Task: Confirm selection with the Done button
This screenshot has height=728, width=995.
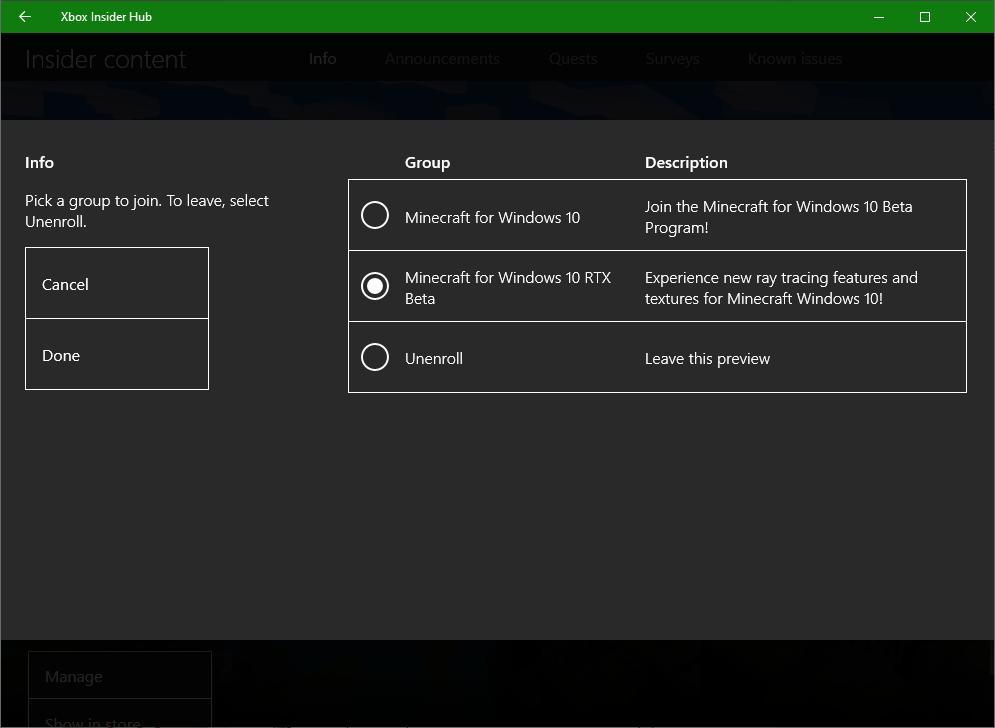Action: [x=117, y=355]
